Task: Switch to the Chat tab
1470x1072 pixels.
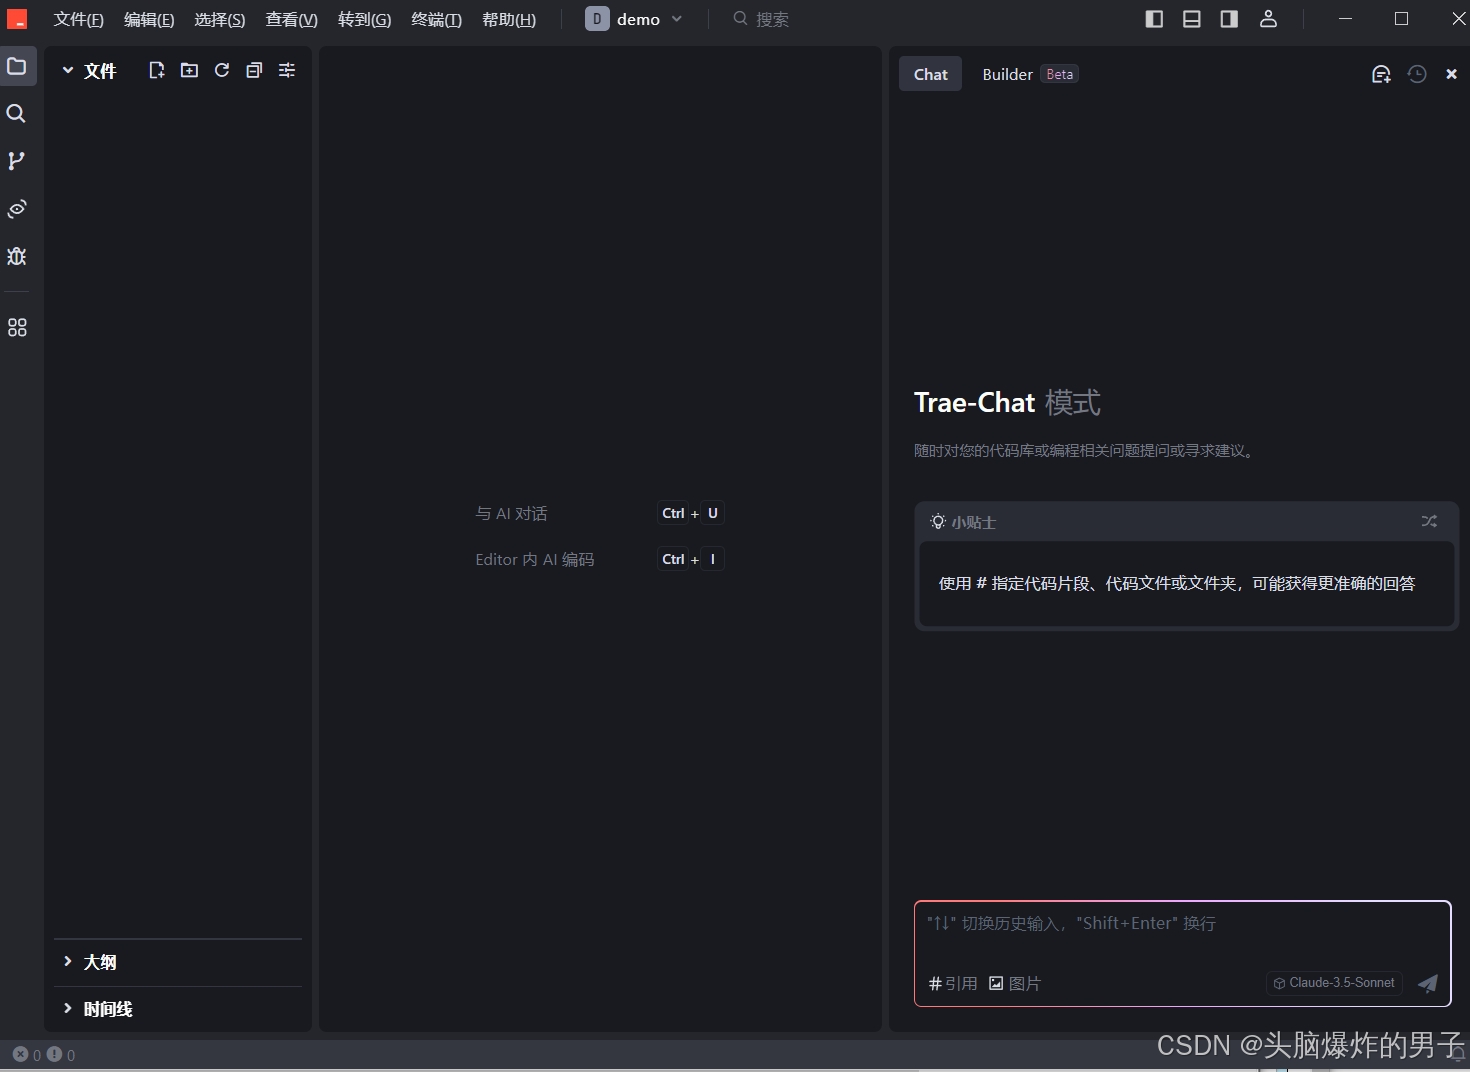Action: pos(930,74)
